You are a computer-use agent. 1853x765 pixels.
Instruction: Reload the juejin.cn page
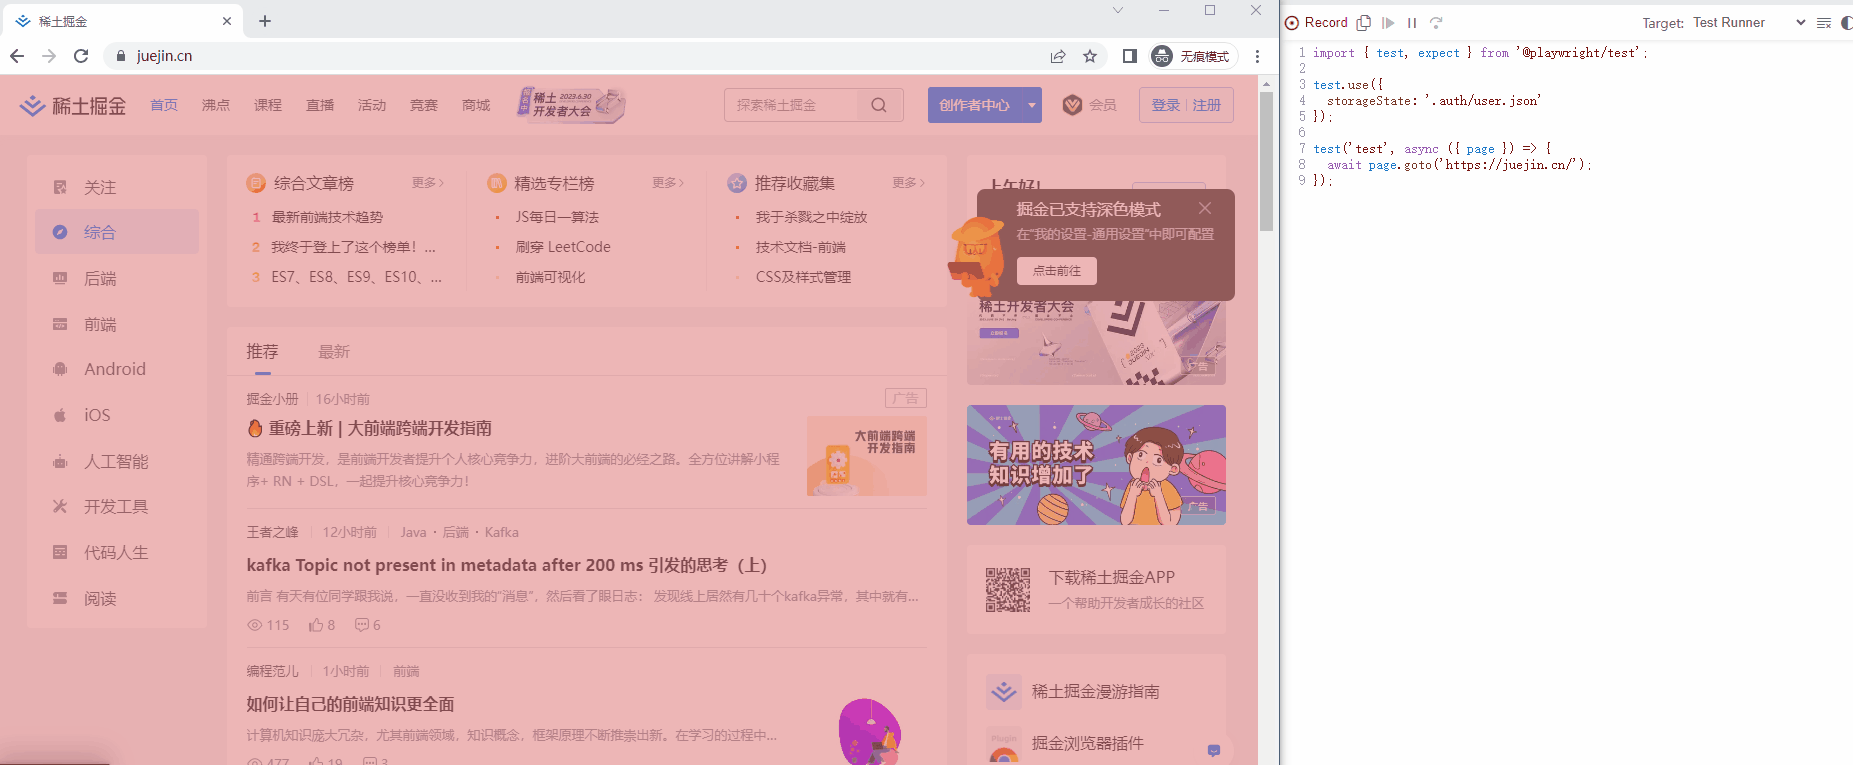pyautogui.click(x=81, y=56)
